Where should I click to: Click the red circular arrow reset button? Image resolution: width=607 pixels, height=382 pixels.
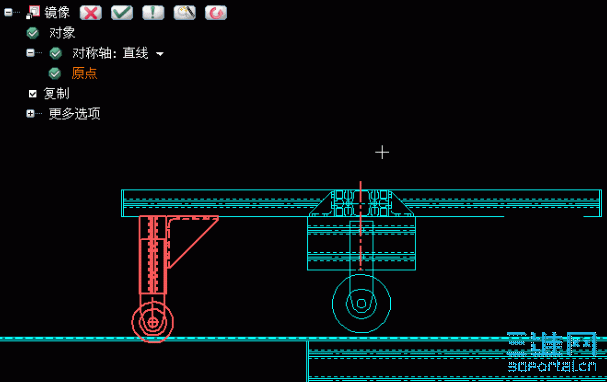[216, 13]
